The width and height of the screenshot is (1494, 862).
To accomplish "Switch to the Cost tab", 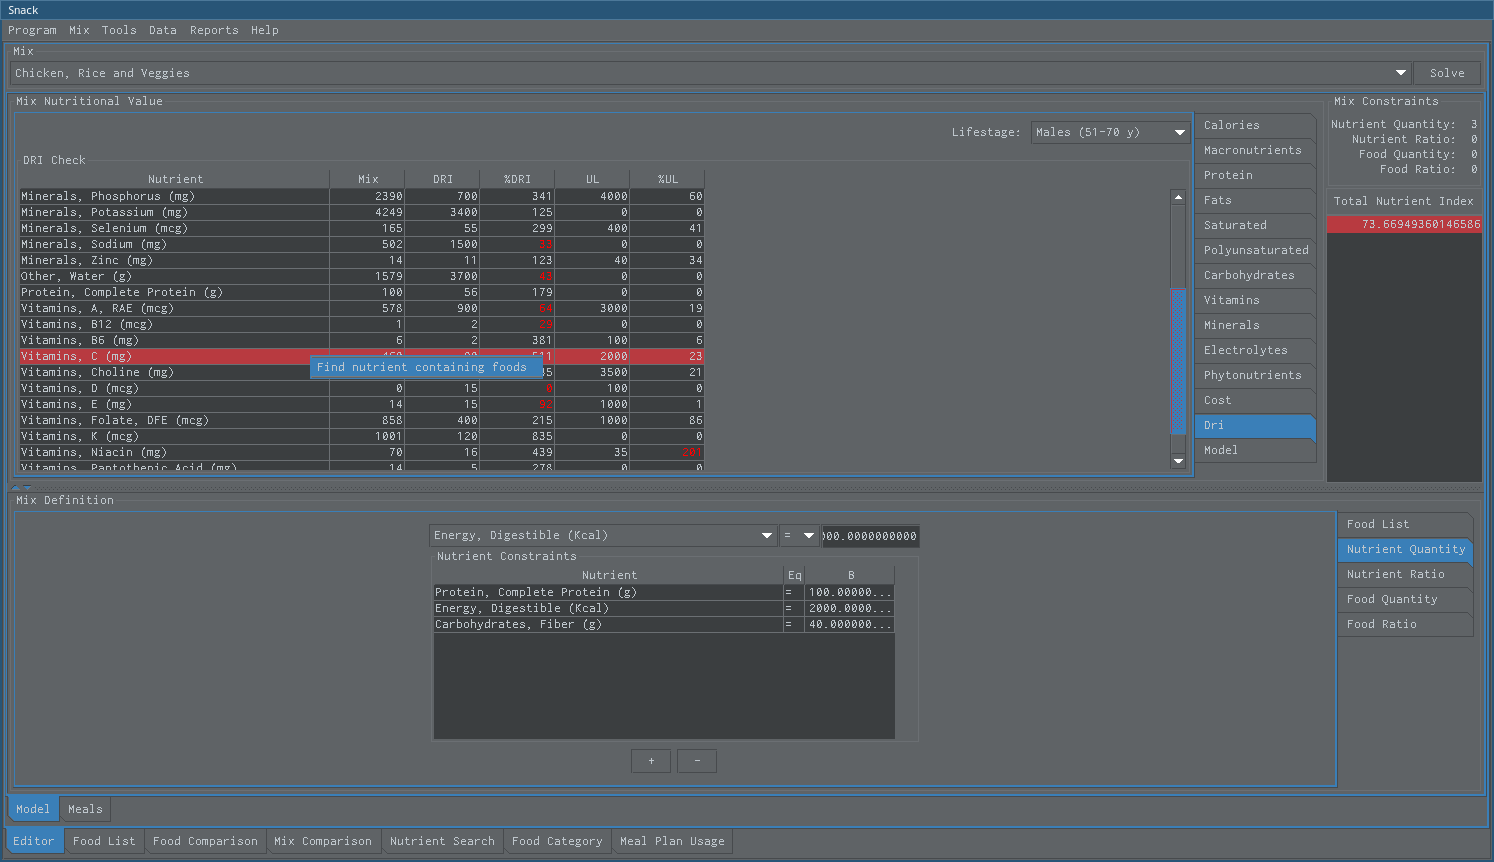I will coord(1255,400).
